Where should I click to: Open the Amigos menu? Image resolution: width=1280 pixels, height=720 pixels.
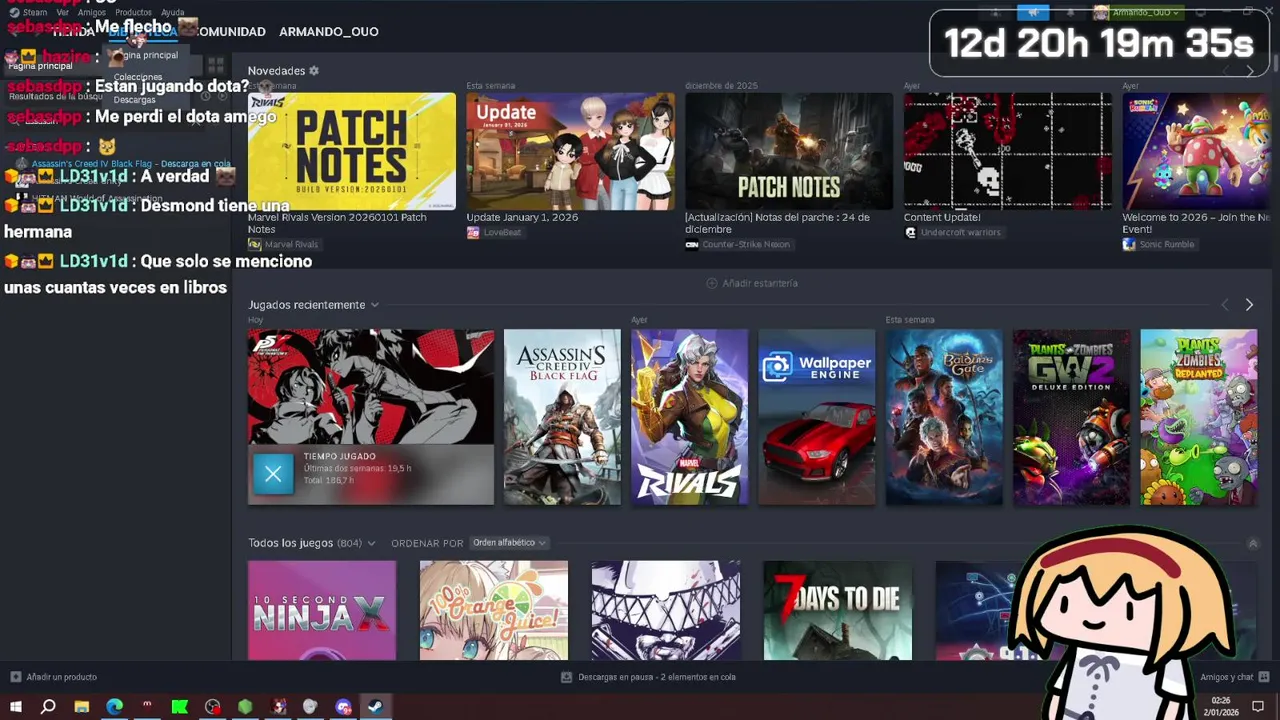coord(92,12)
